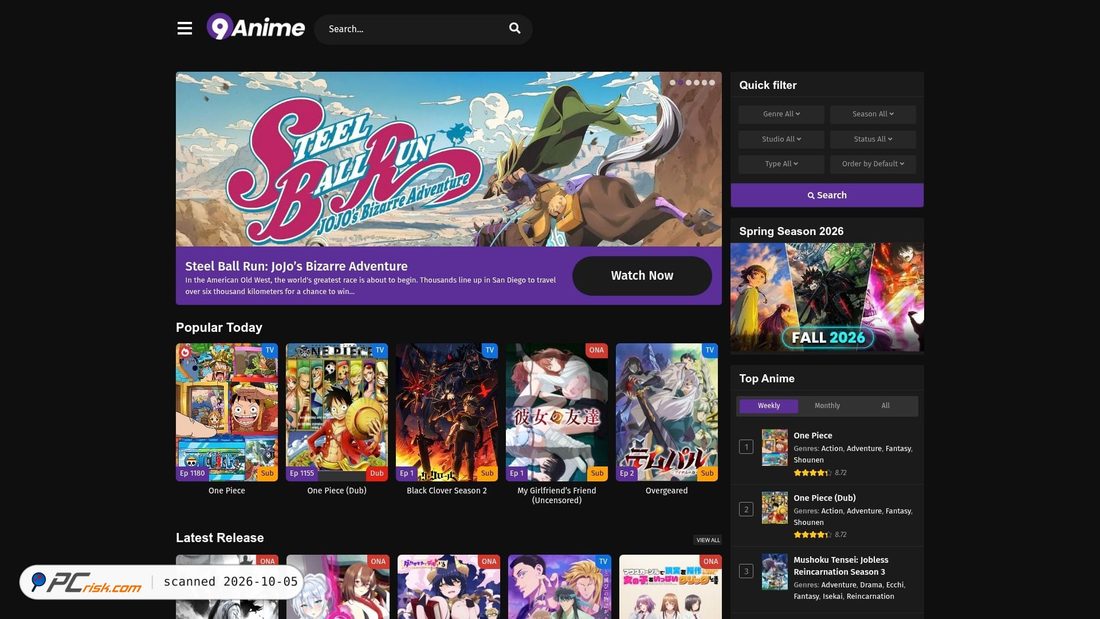Select the Weekly tab in Top Anime
1100x619 pixels.
(x=768, y=406)
